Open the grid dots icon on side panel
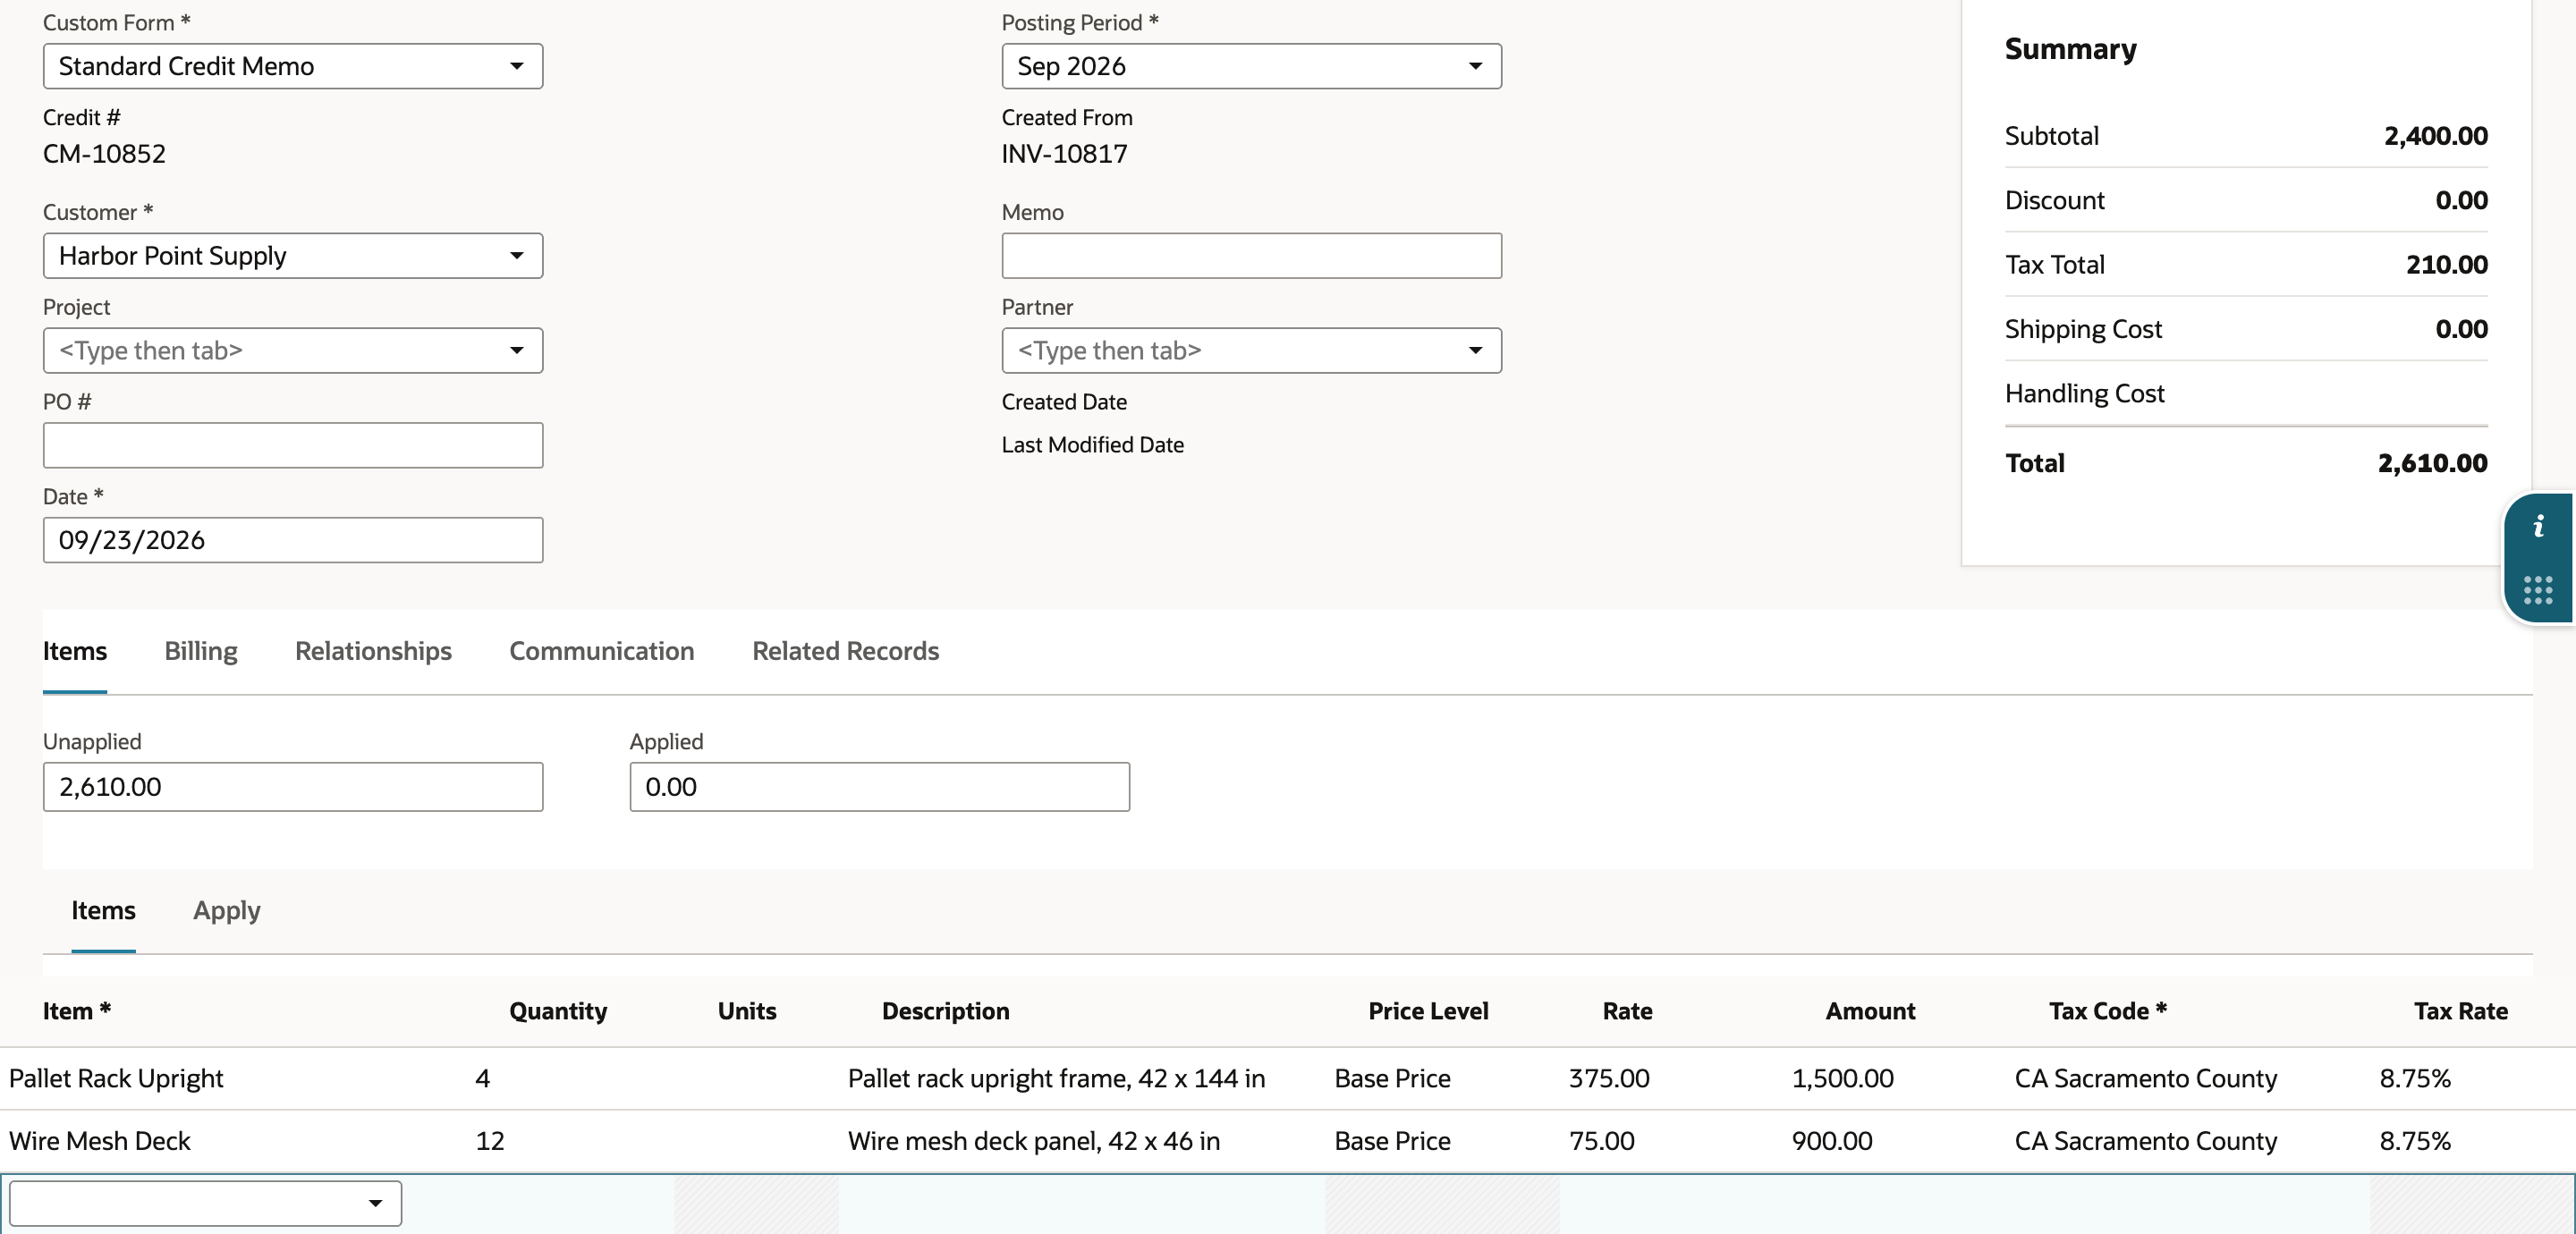The width and height of the screenshot is (2576, 1234). tap(2538, 590)
